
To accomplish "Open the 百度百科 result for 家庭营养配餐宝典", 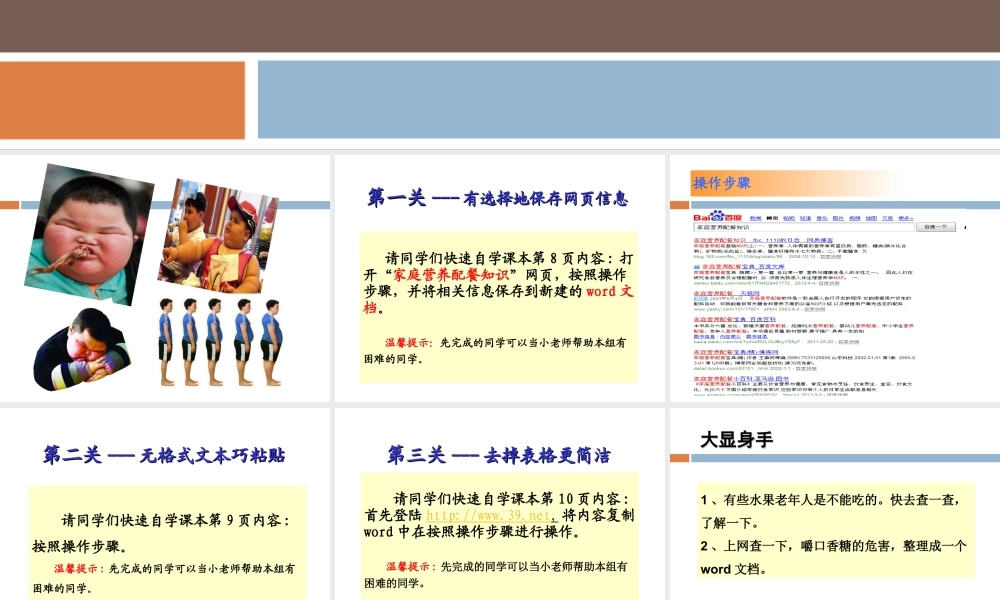I will (735, 319).
